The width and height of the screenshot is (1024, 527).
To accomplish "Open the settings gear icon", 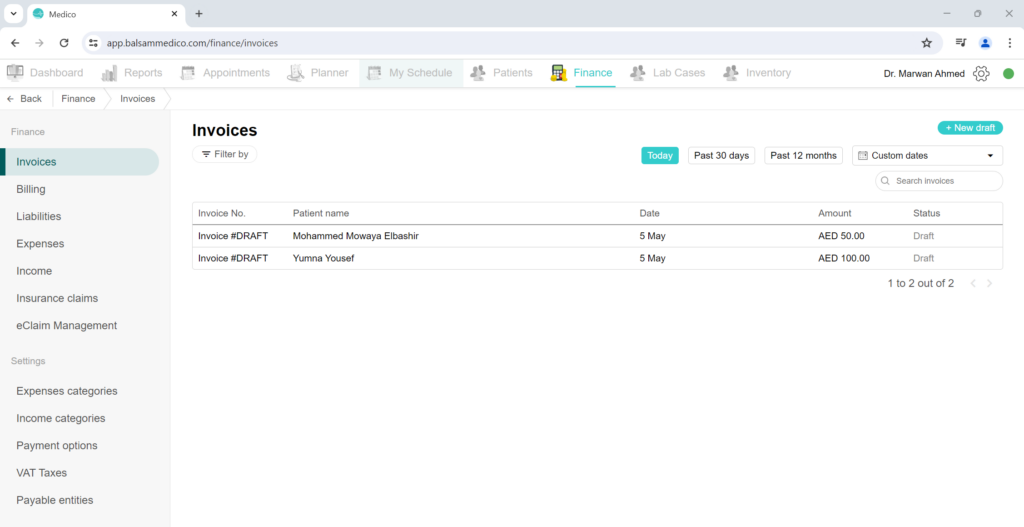I will coord(980,73).
